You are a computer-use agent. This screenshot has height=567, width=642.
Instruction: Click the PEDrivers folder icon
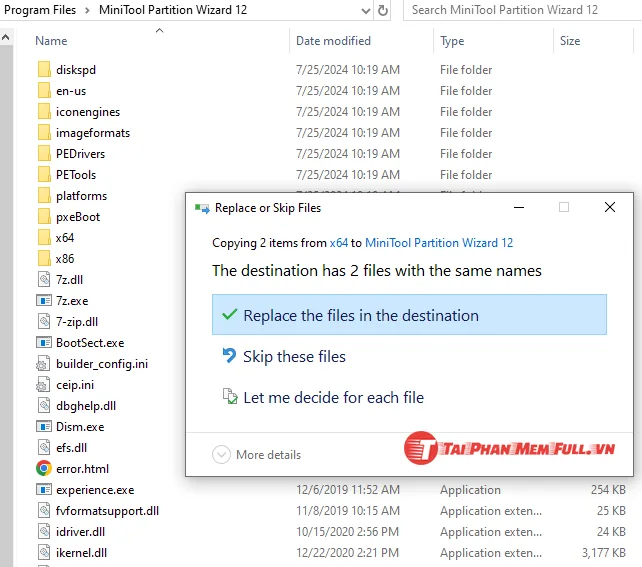click(x=44, y=154)
